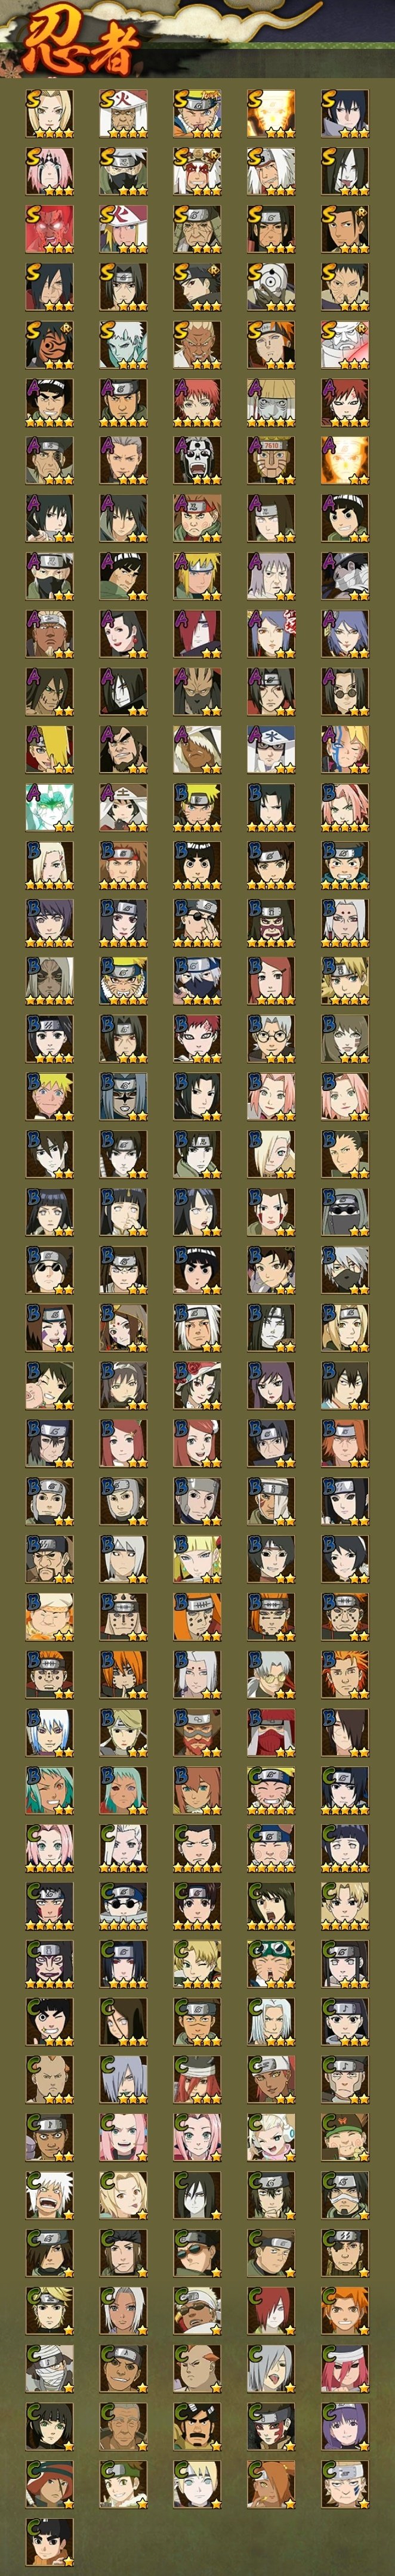
Task: Click Hidan's skull-painted face A-rank portrait
Action: (197, 460)
